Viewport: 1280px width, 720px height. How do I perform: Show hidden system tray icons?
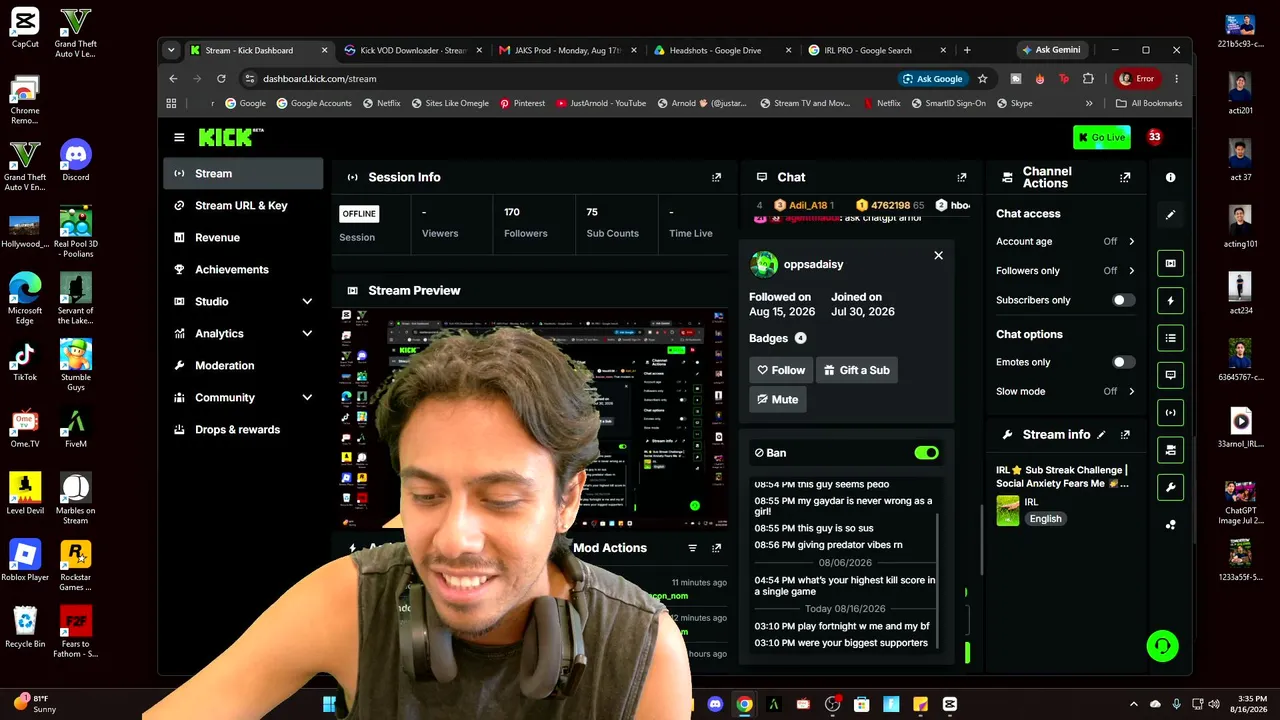click(x=1133, y=704)
